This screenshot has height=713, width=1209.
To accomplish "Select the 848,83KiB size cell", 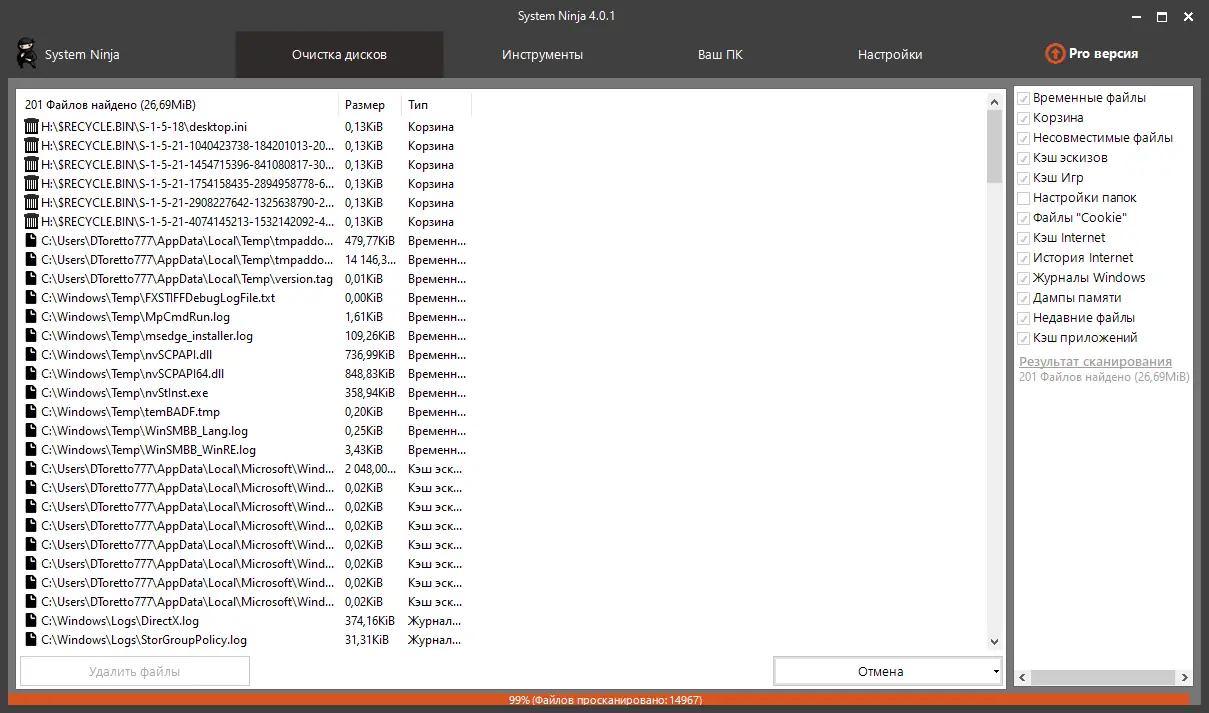I will (370, 374).
